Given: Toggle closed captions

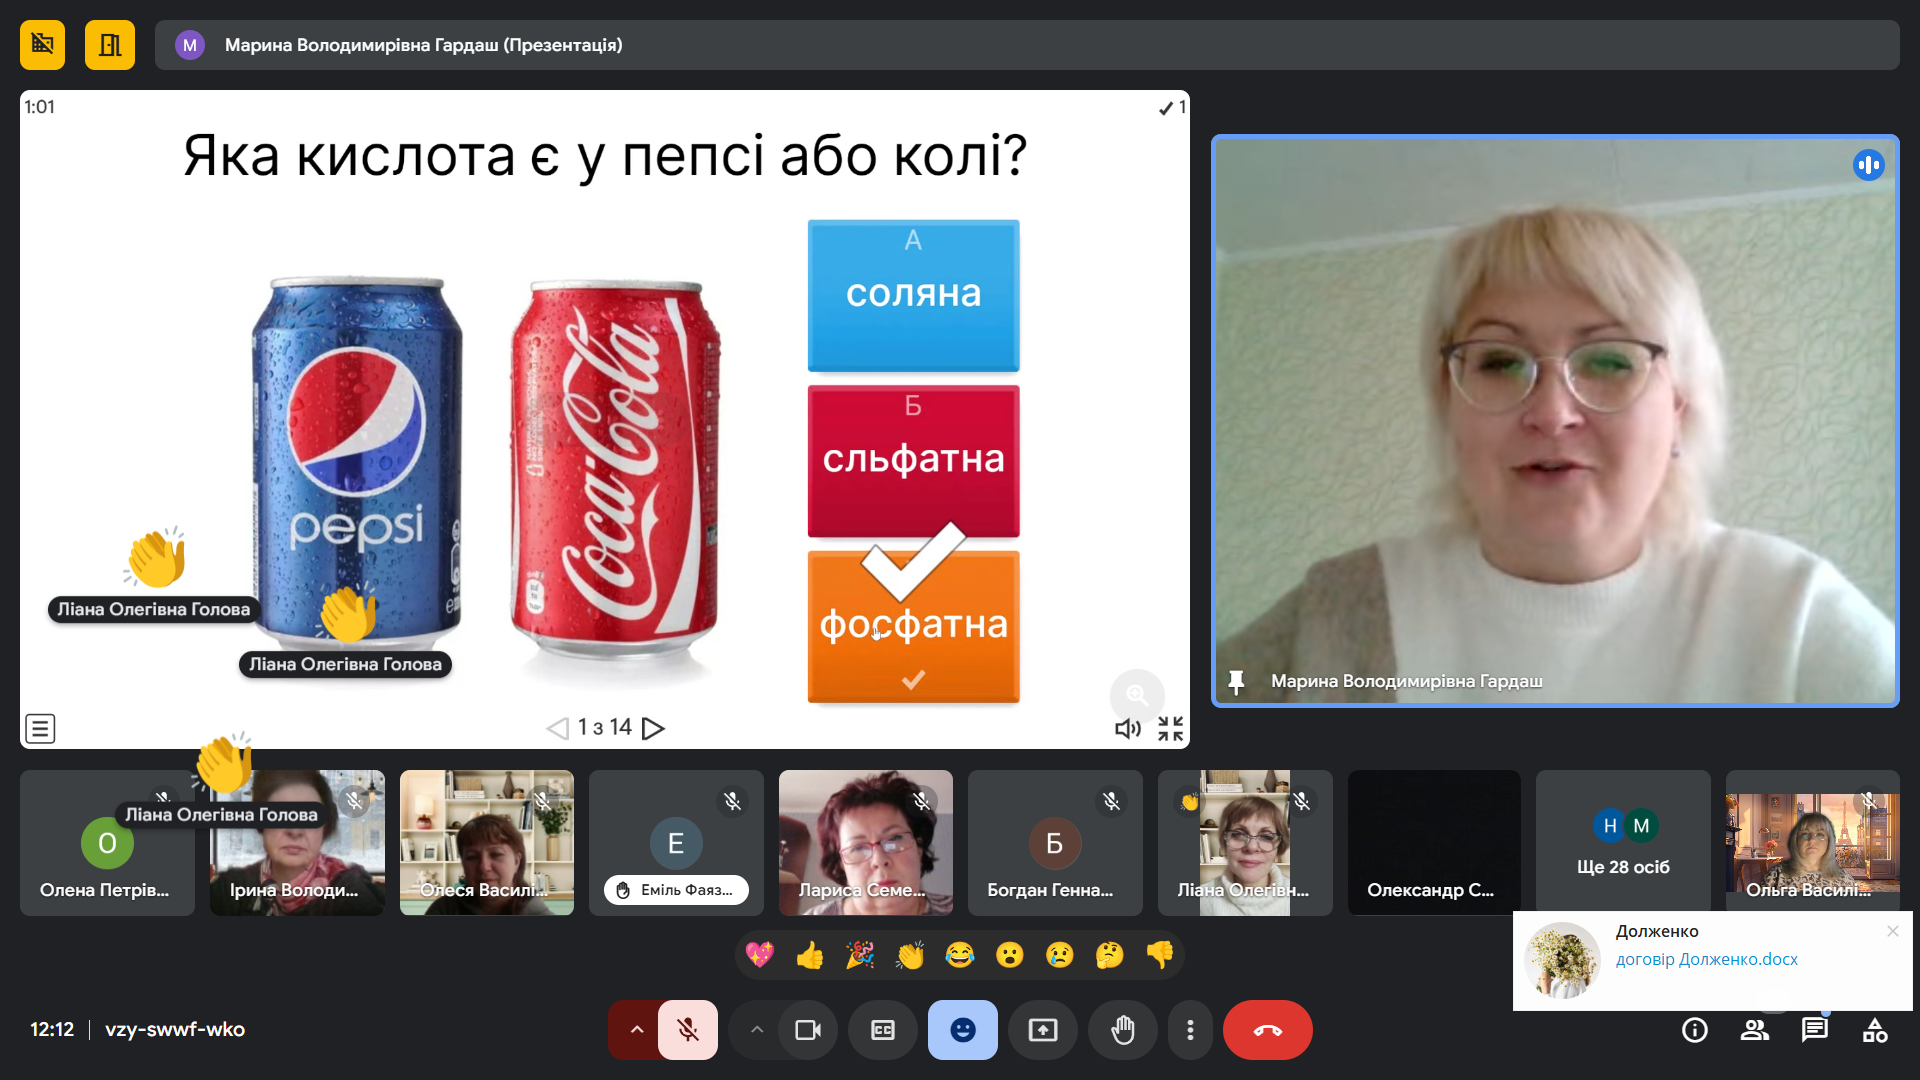Looking at the screenshot, I should pyautogui.click(x=883, y=1030).
